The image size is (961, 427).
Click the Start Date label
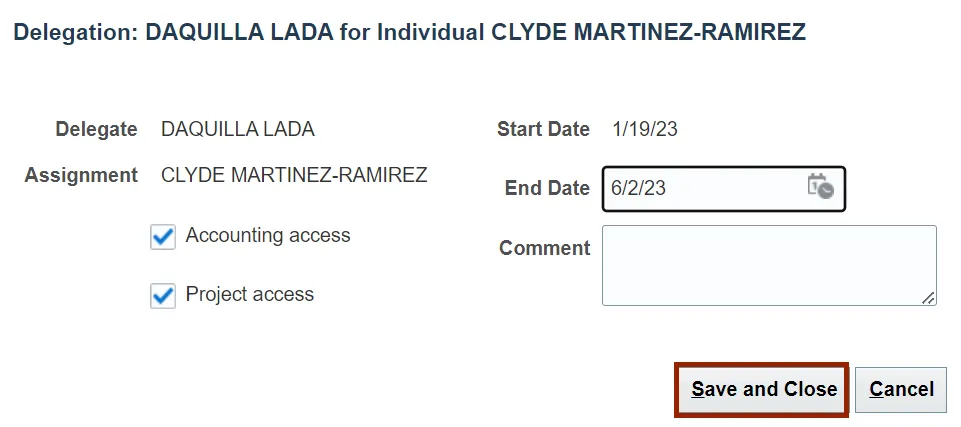(x=543, y=129)
